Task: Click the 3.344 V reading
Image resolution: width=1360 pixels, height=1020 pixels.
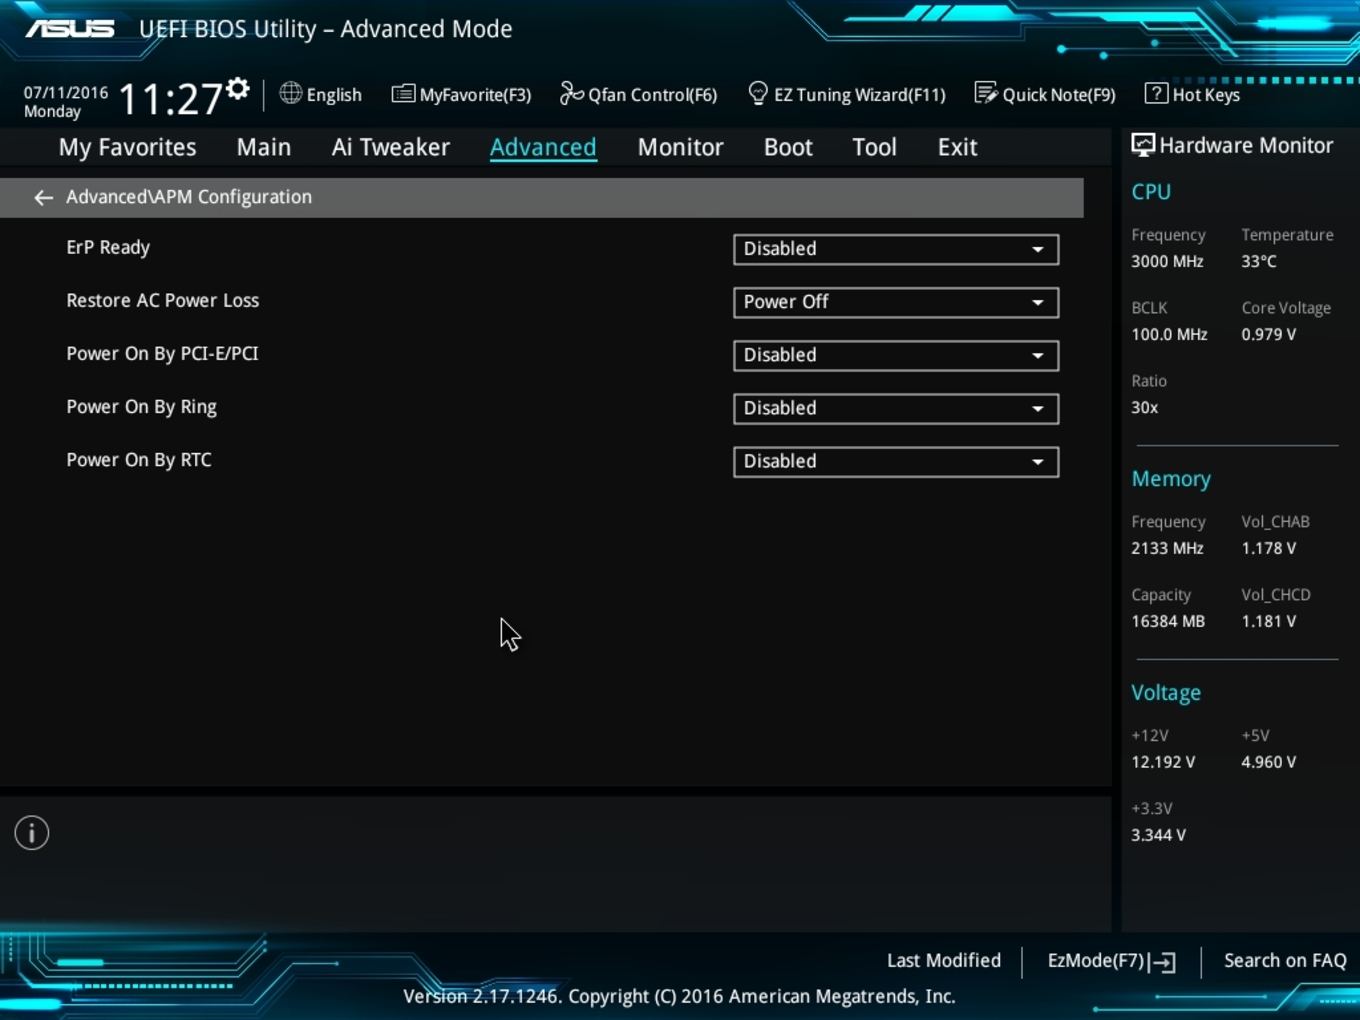Action: pos(1158,835)
